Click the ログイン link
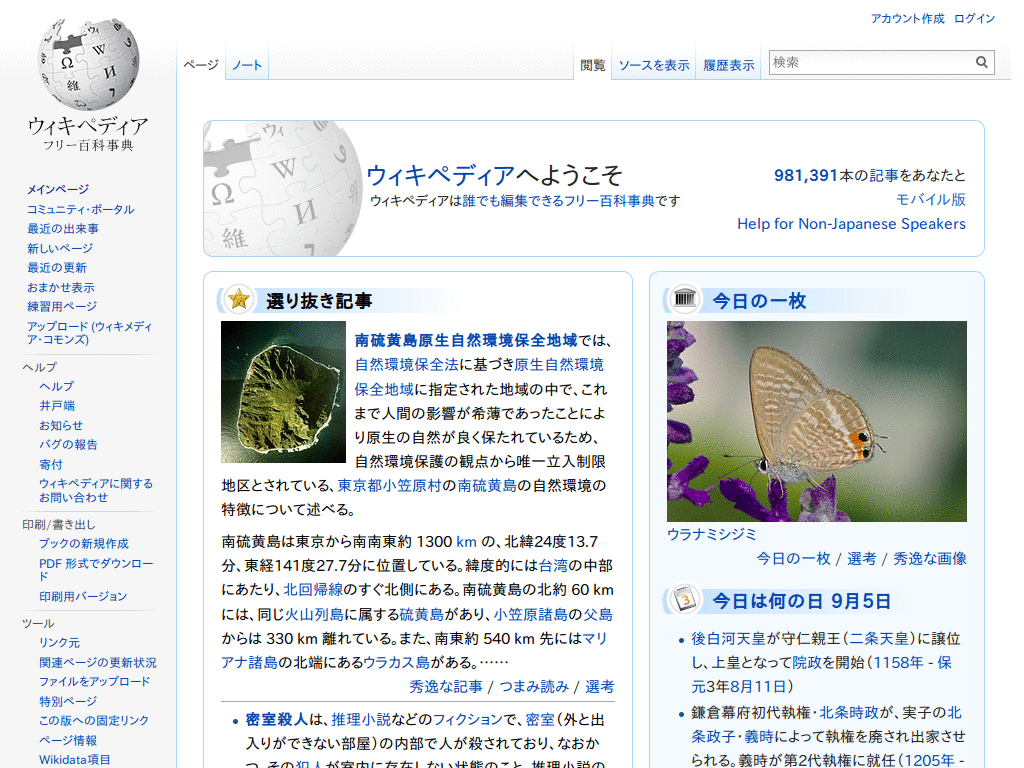The height and width of the screenshot is (768, 1024). pyautogui.click(x=974, y=18)
